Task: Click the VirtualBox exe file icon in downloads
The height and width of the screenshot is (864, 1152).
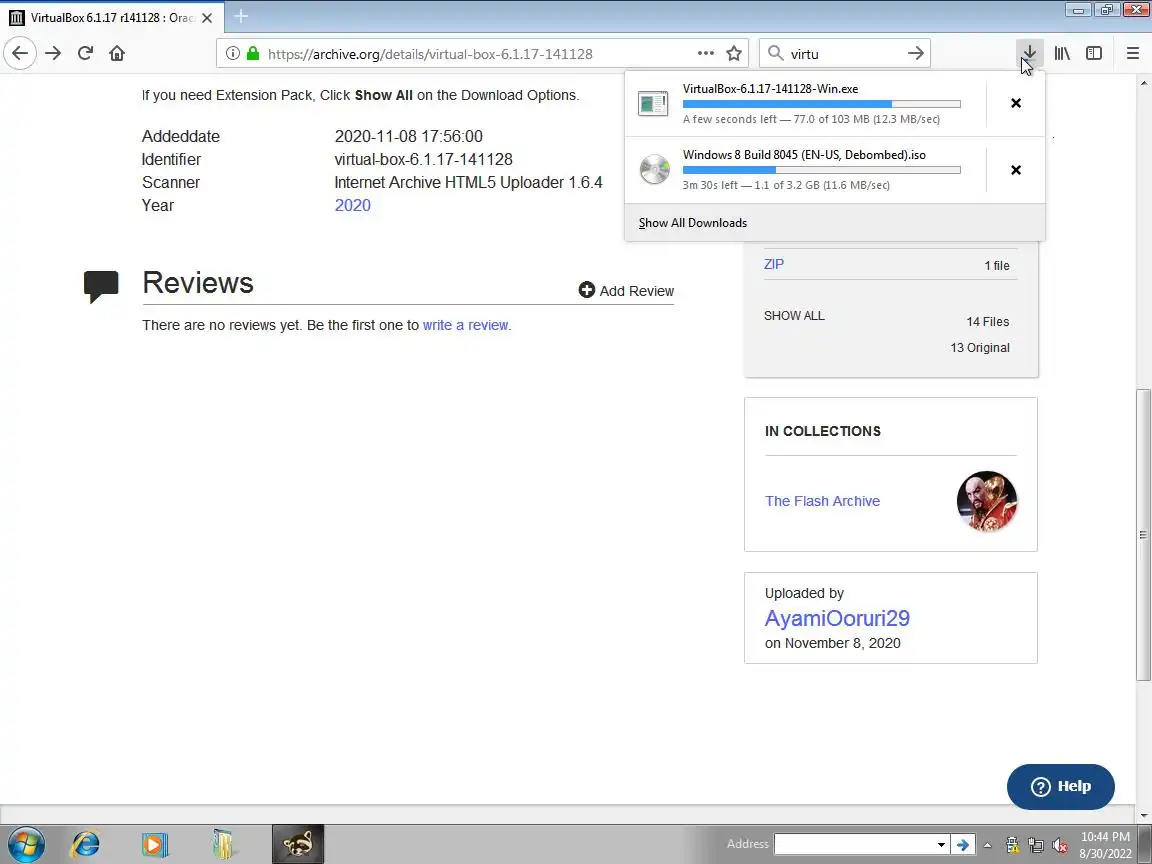Action: pyautogui.click(x=653, y=104)
